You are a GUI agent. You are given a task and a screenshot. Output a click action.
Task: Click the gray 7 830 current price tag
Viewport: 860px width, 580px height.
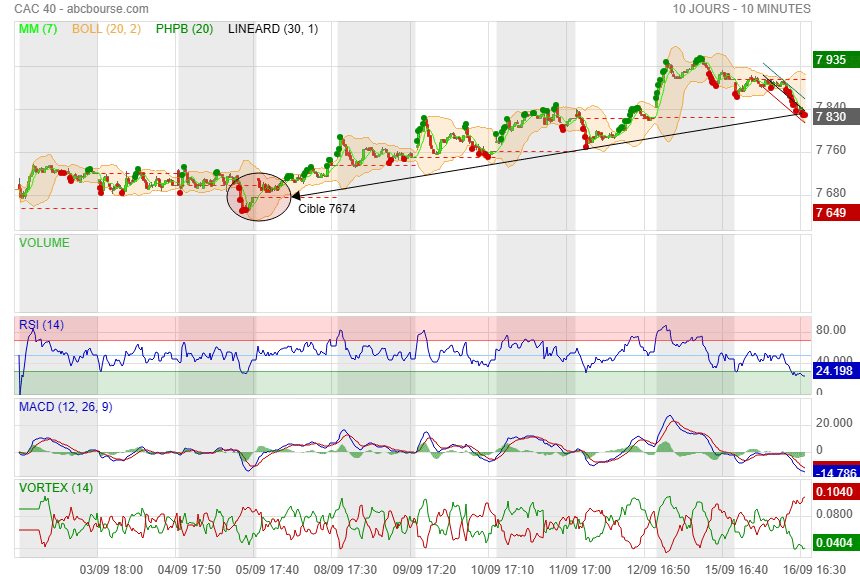tap(833, 117)
